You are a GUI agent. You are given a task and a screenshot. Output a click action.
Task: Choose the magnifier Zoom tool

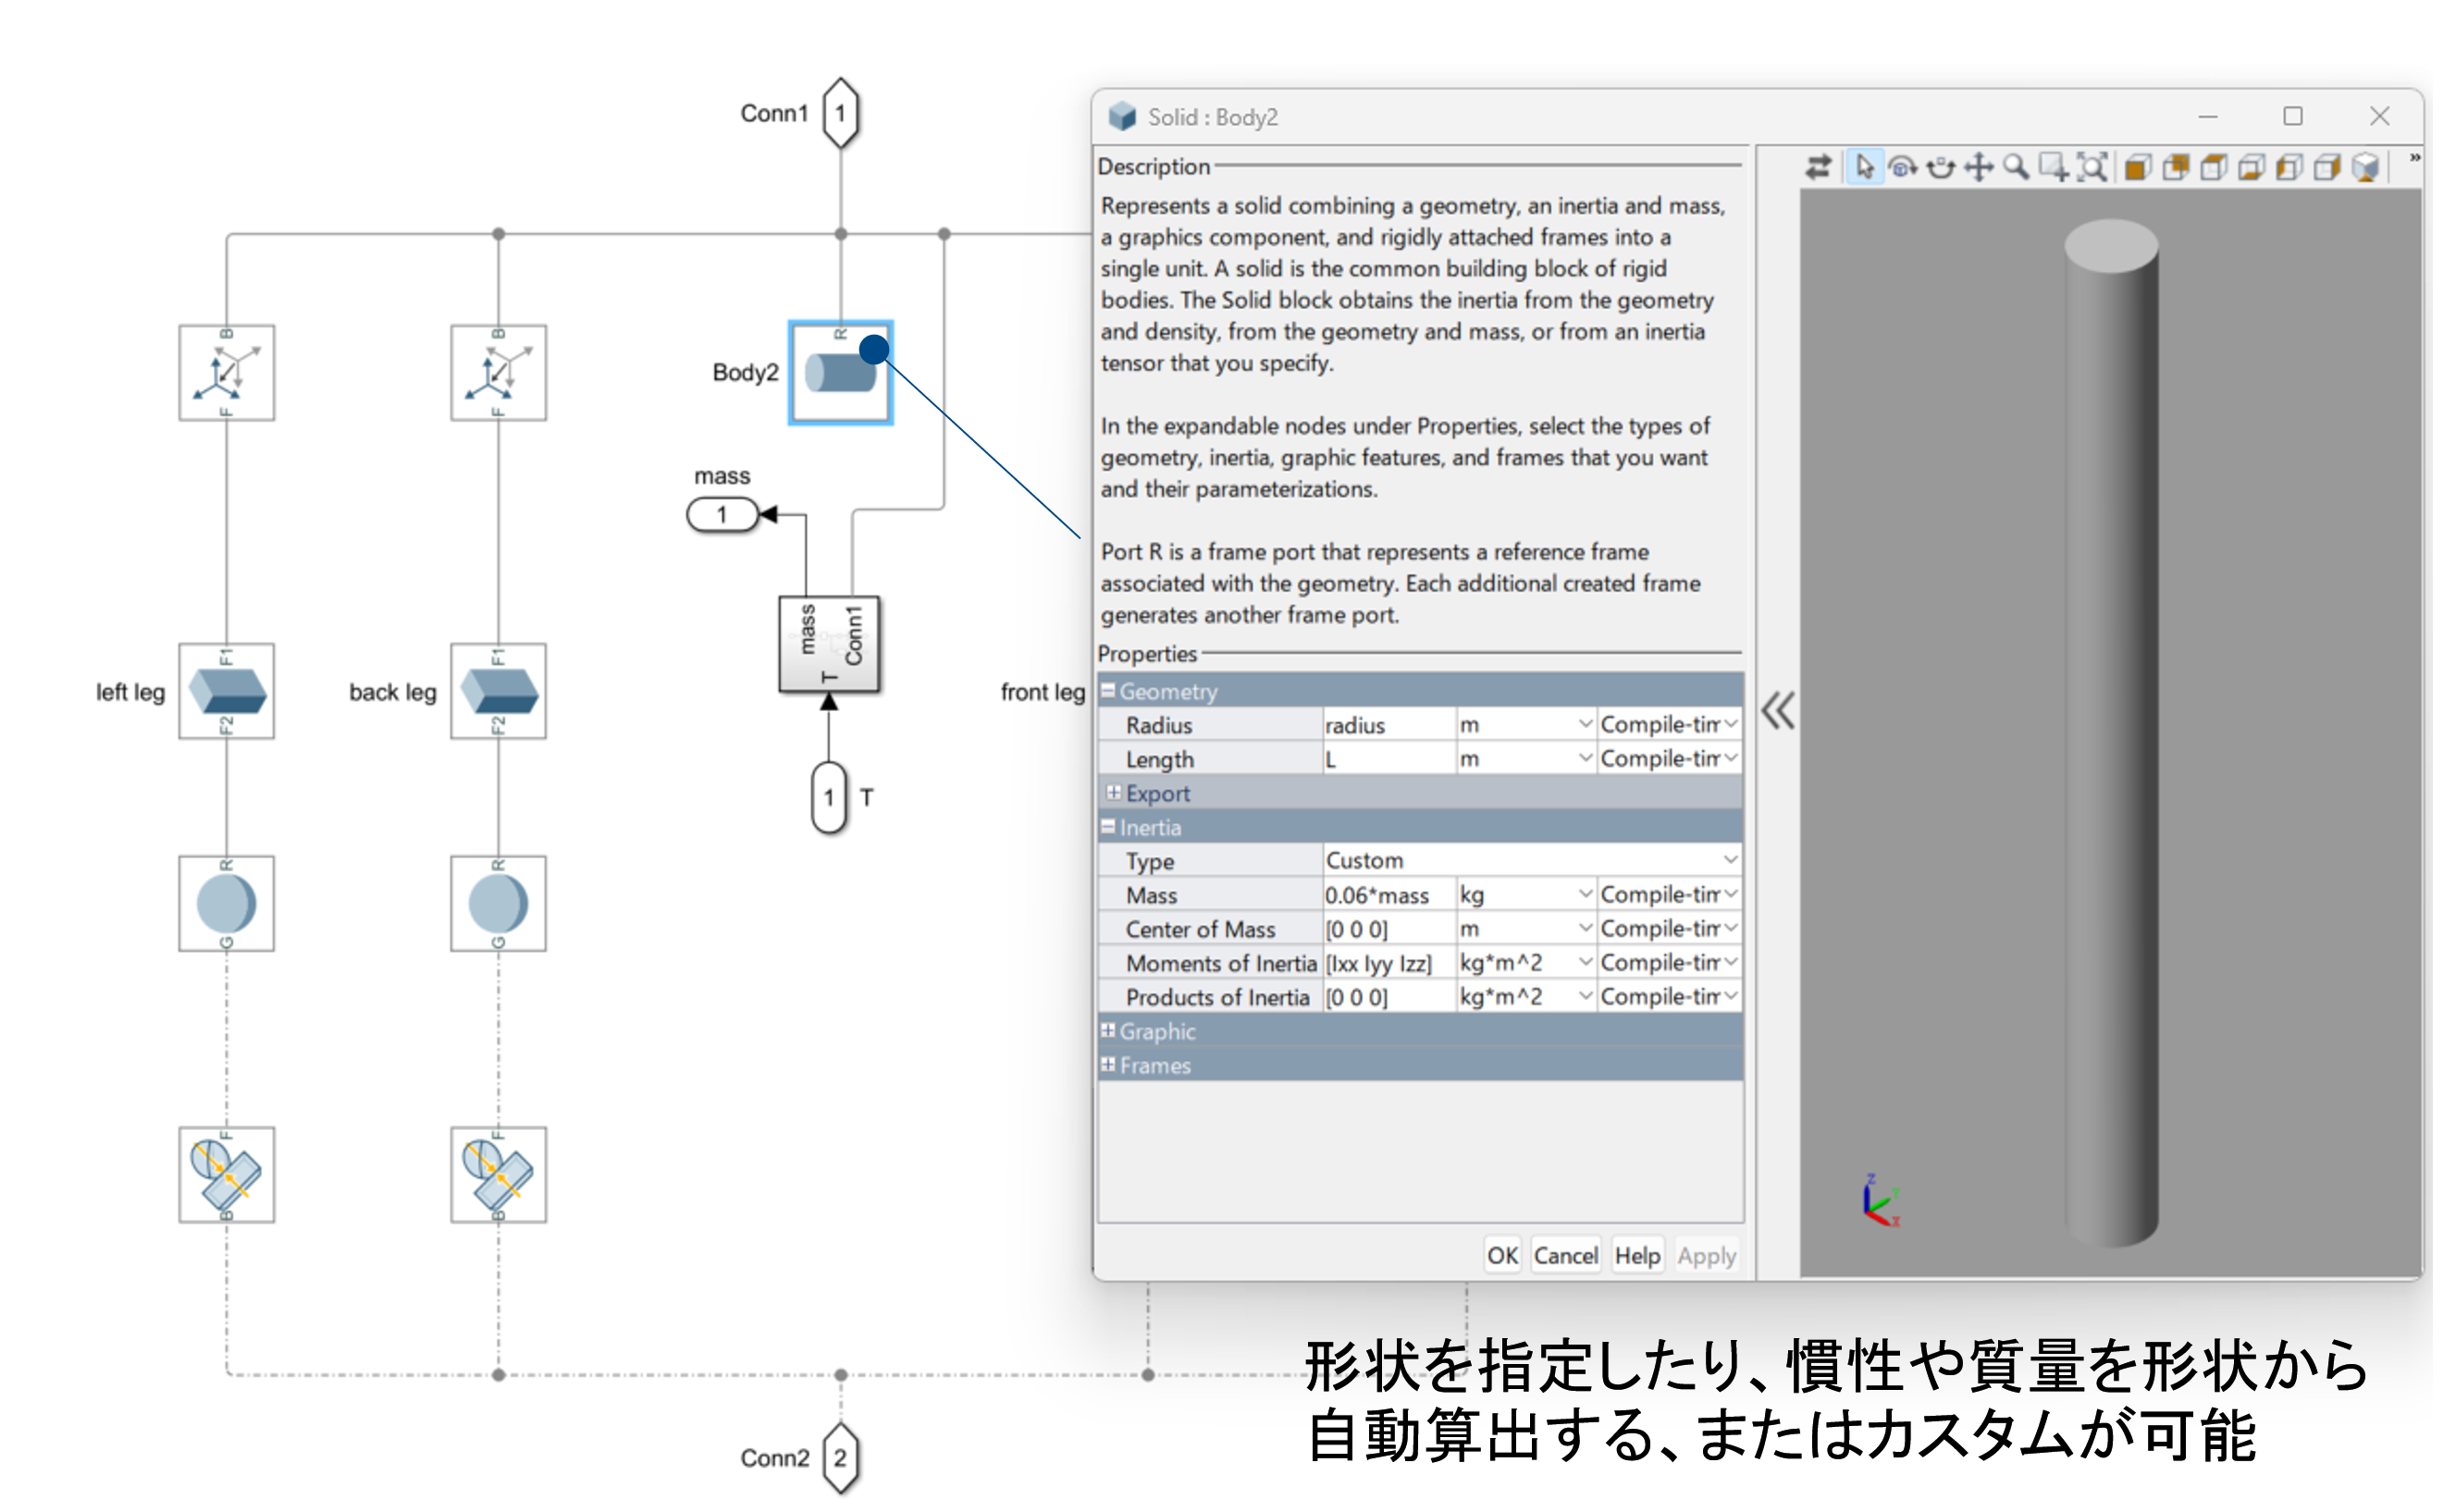2016,167
